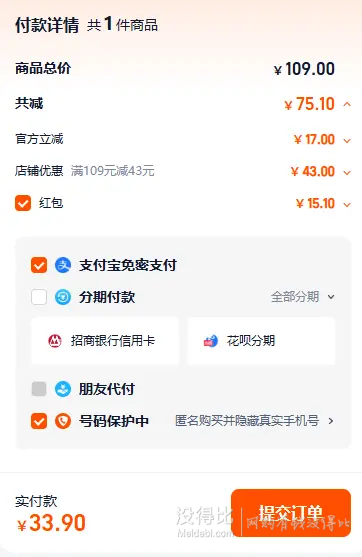Image resolution: width=362 pixels, height=557 pixels.
Task: Uncheck 支付宝免密支付 payment checkbox
Action: [39, 265]
